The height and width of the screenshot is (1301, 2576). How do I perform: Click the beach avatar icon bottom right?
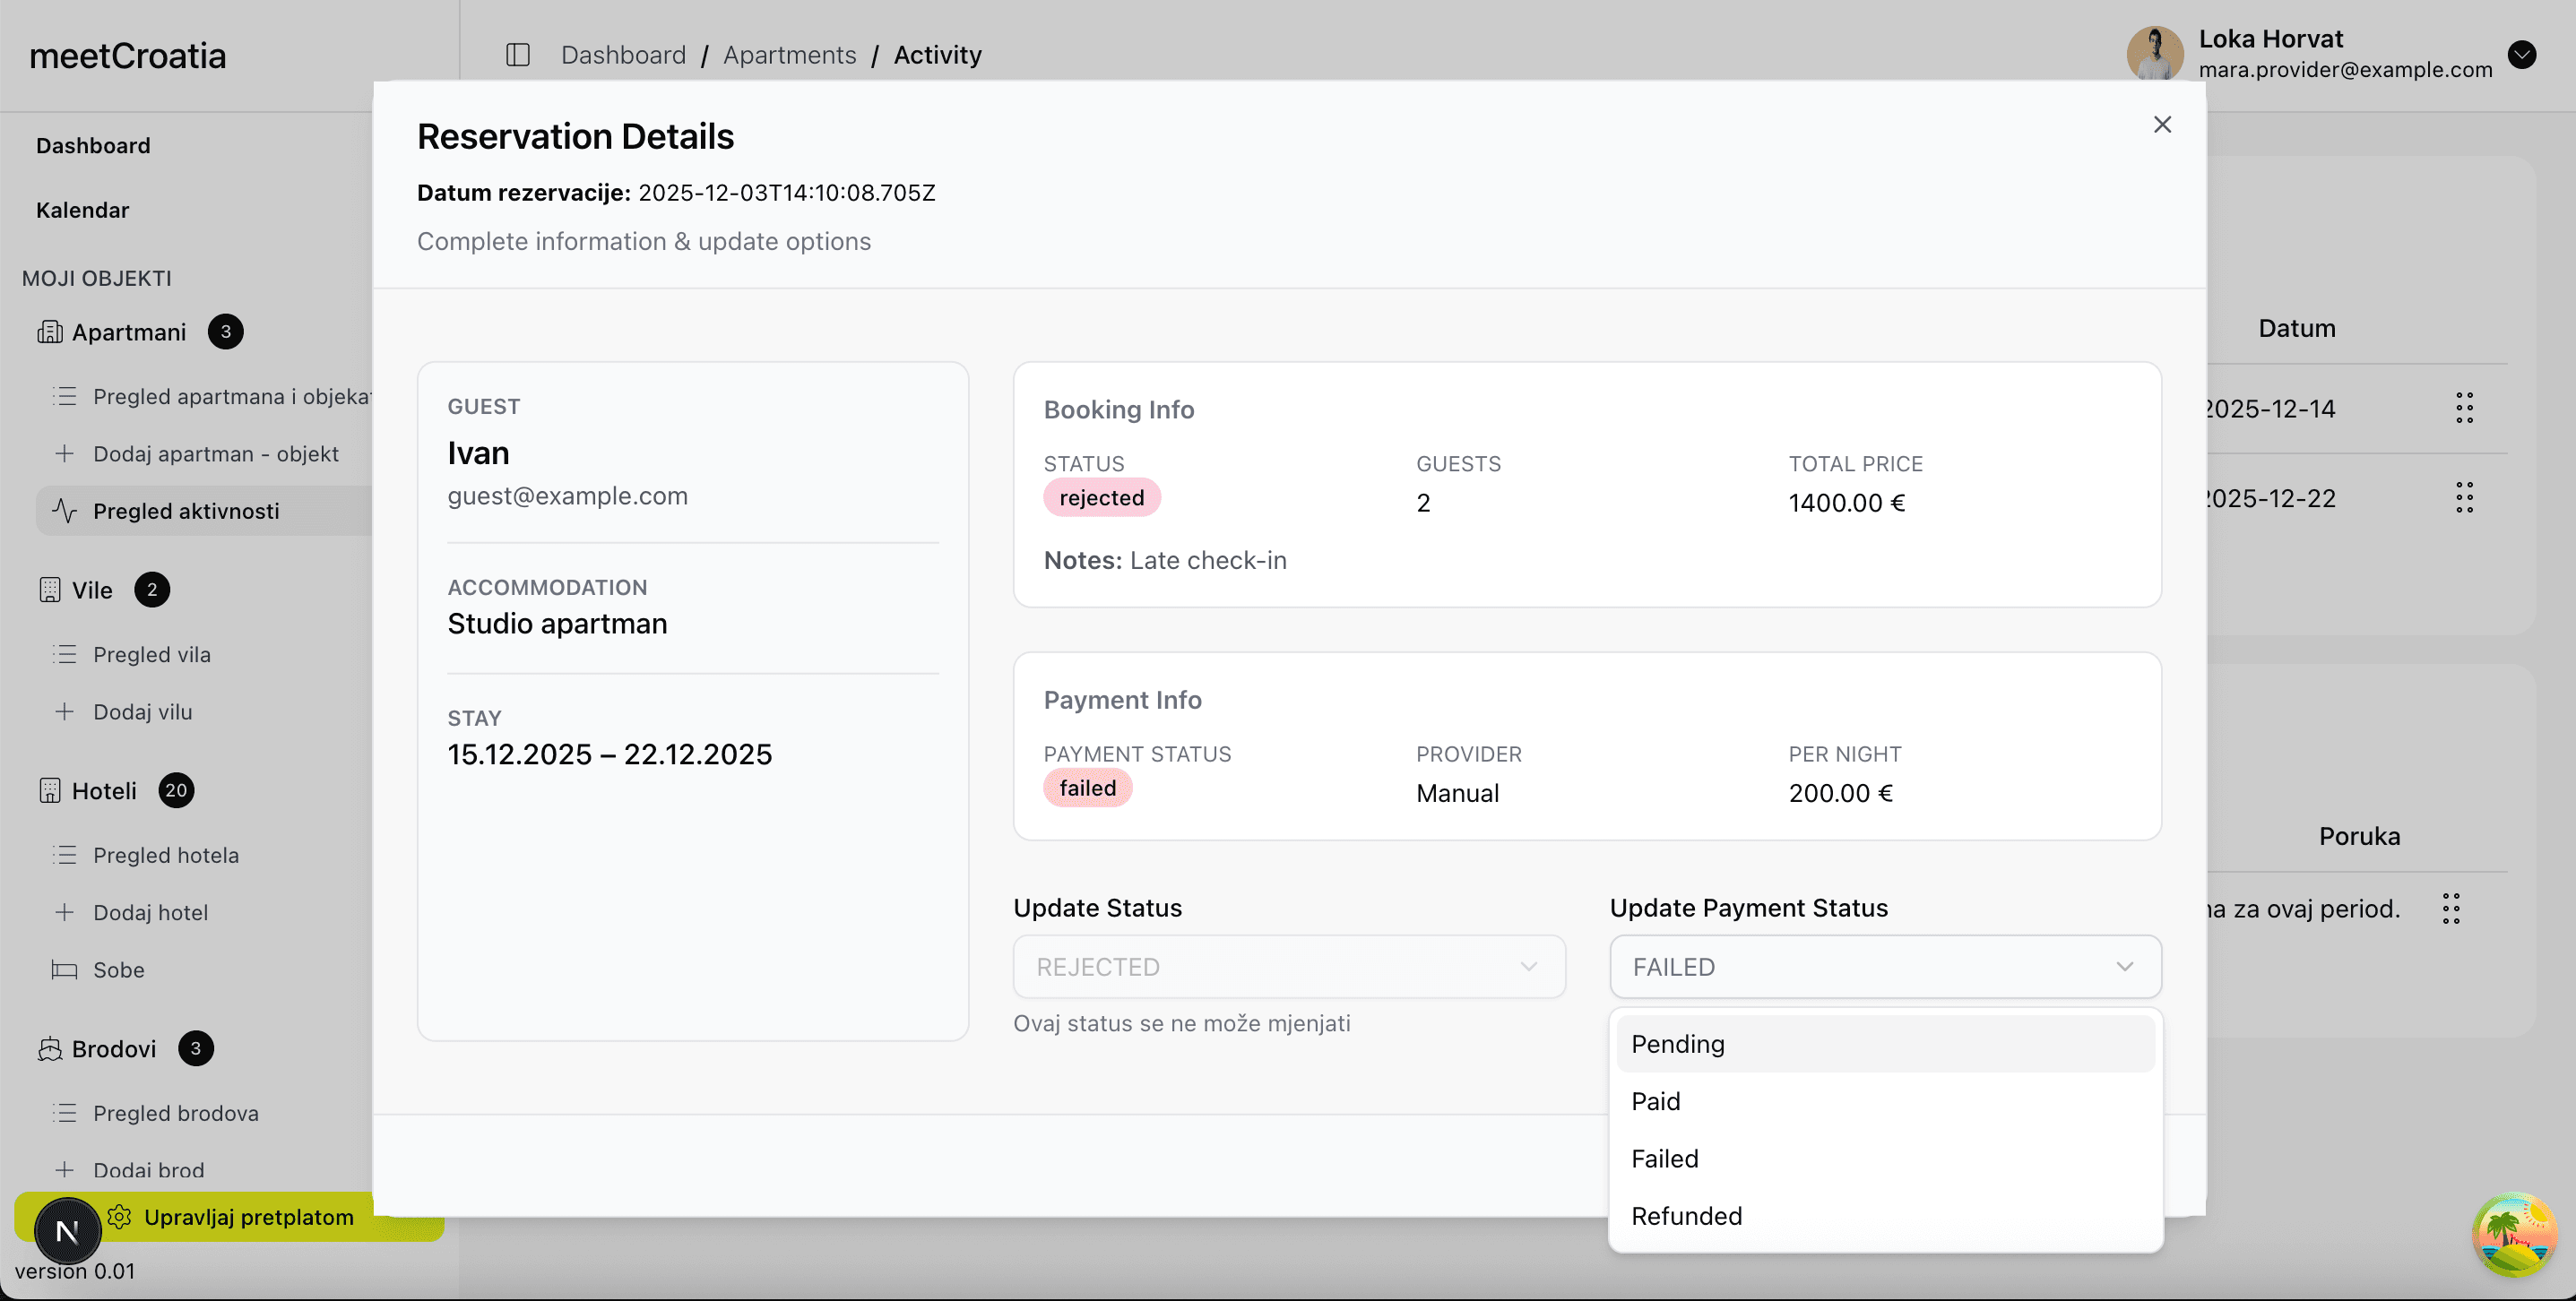coord(2513,1236)
